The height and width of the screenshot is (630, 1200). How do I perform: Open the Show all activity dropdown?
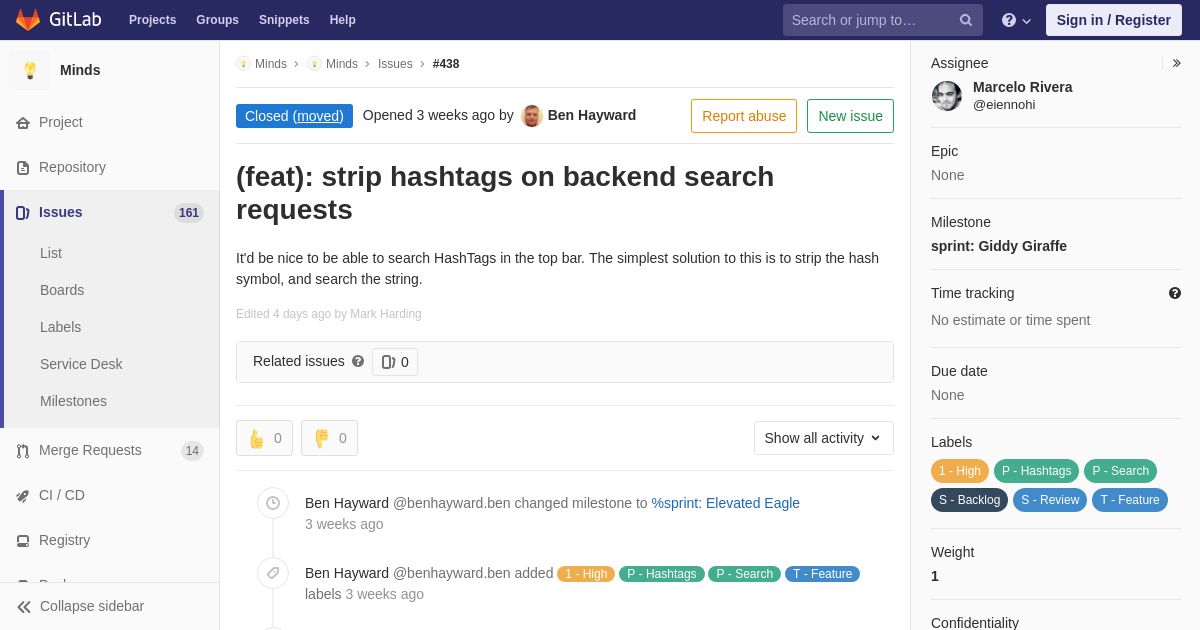[823, 438]
